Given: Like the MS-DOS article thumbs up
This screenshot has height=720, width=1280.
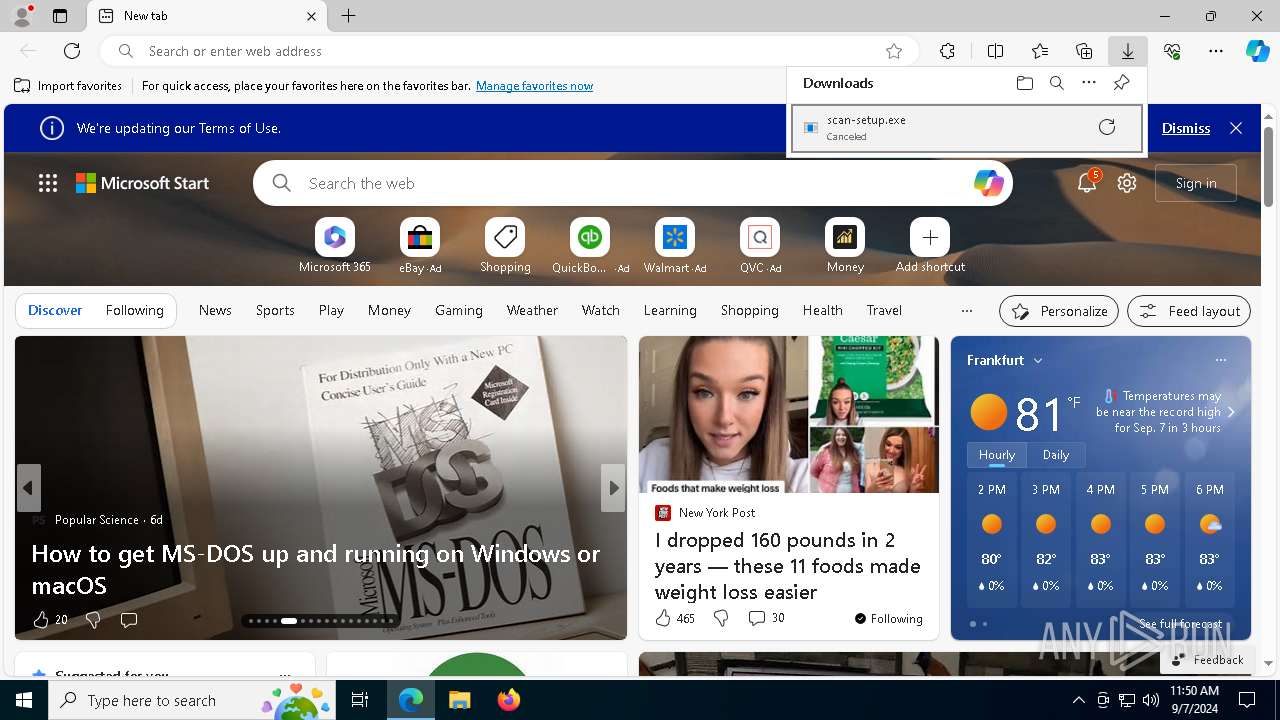Looking at the screenshot, I should click(41, 620).
